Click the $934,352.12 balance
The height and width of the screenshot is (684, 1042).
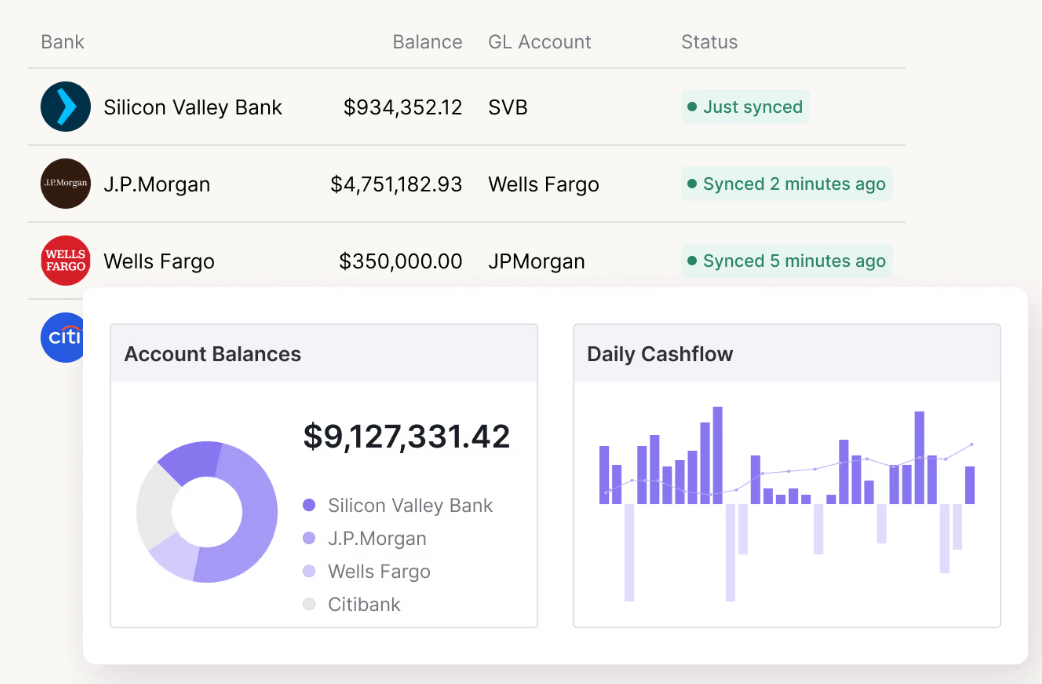click(403, 107)
